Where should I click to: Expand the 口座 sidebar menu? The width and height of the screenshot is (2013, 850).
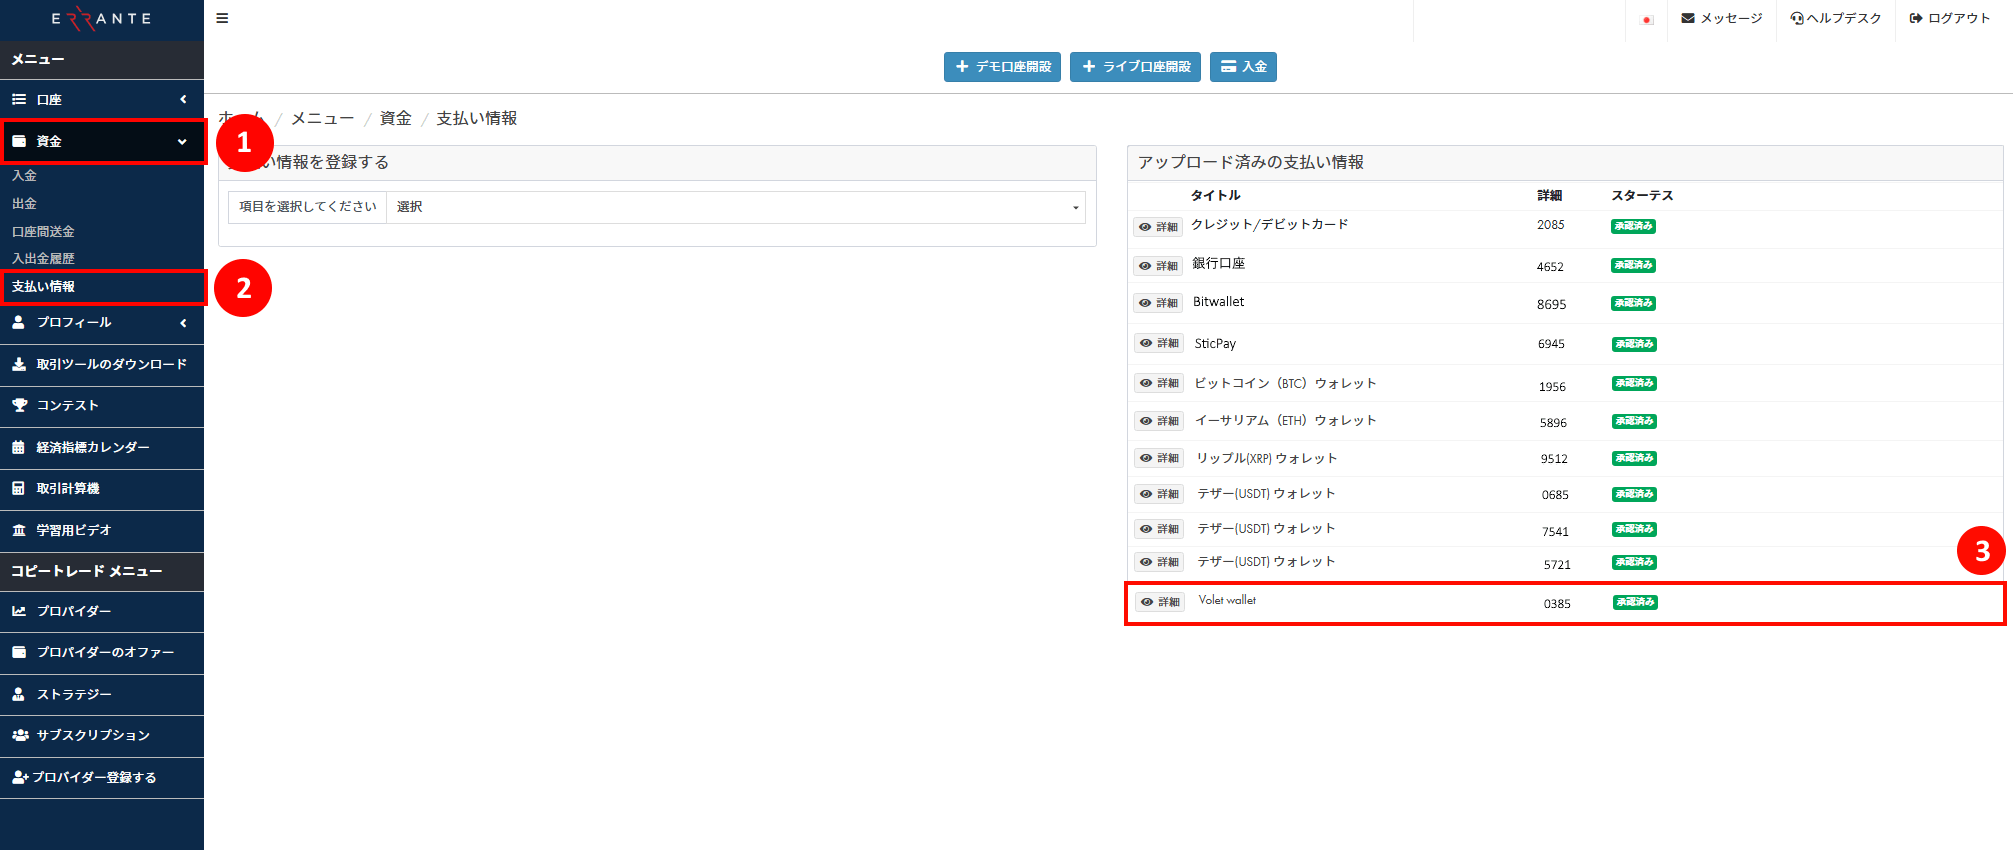102,99
